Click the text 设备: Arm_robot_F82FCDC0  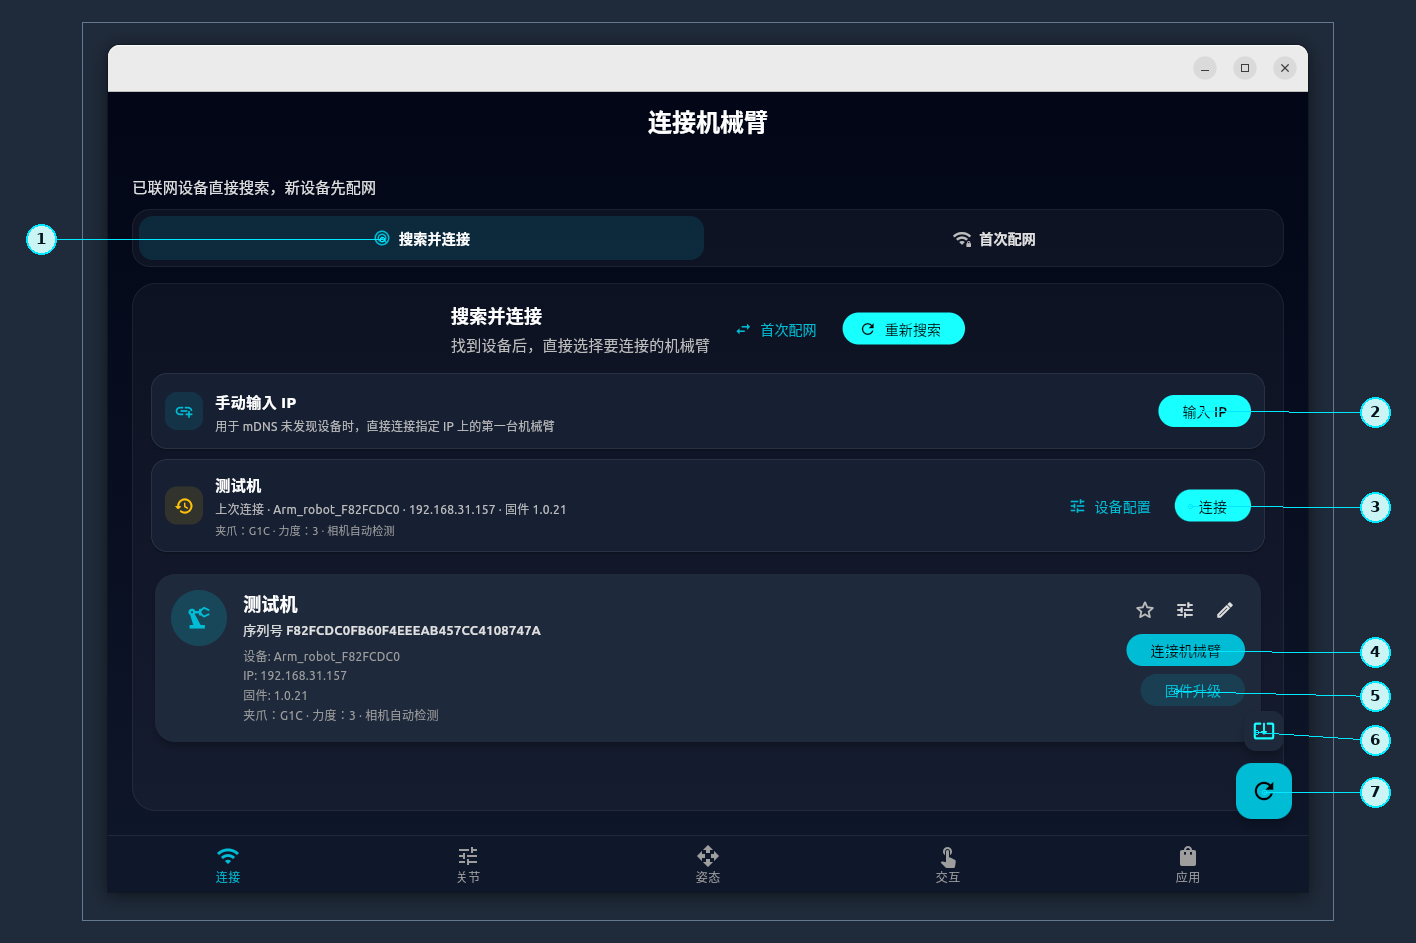(321, 657)
